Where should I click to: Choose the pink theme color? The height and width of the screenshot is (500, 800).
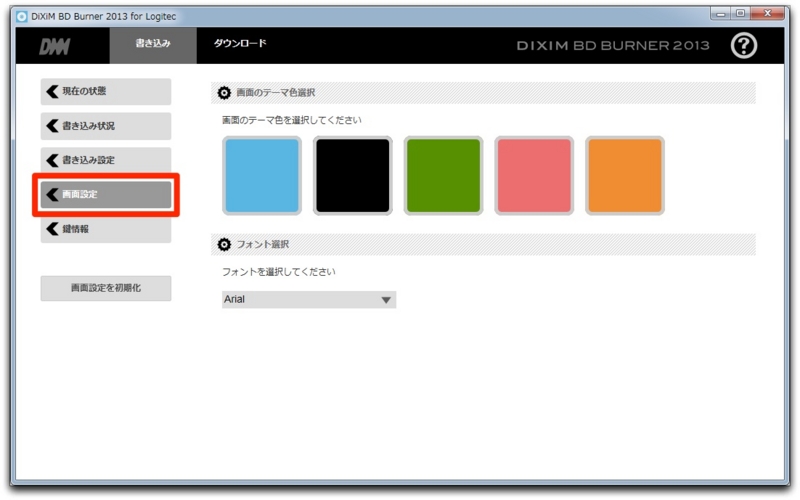534,176
